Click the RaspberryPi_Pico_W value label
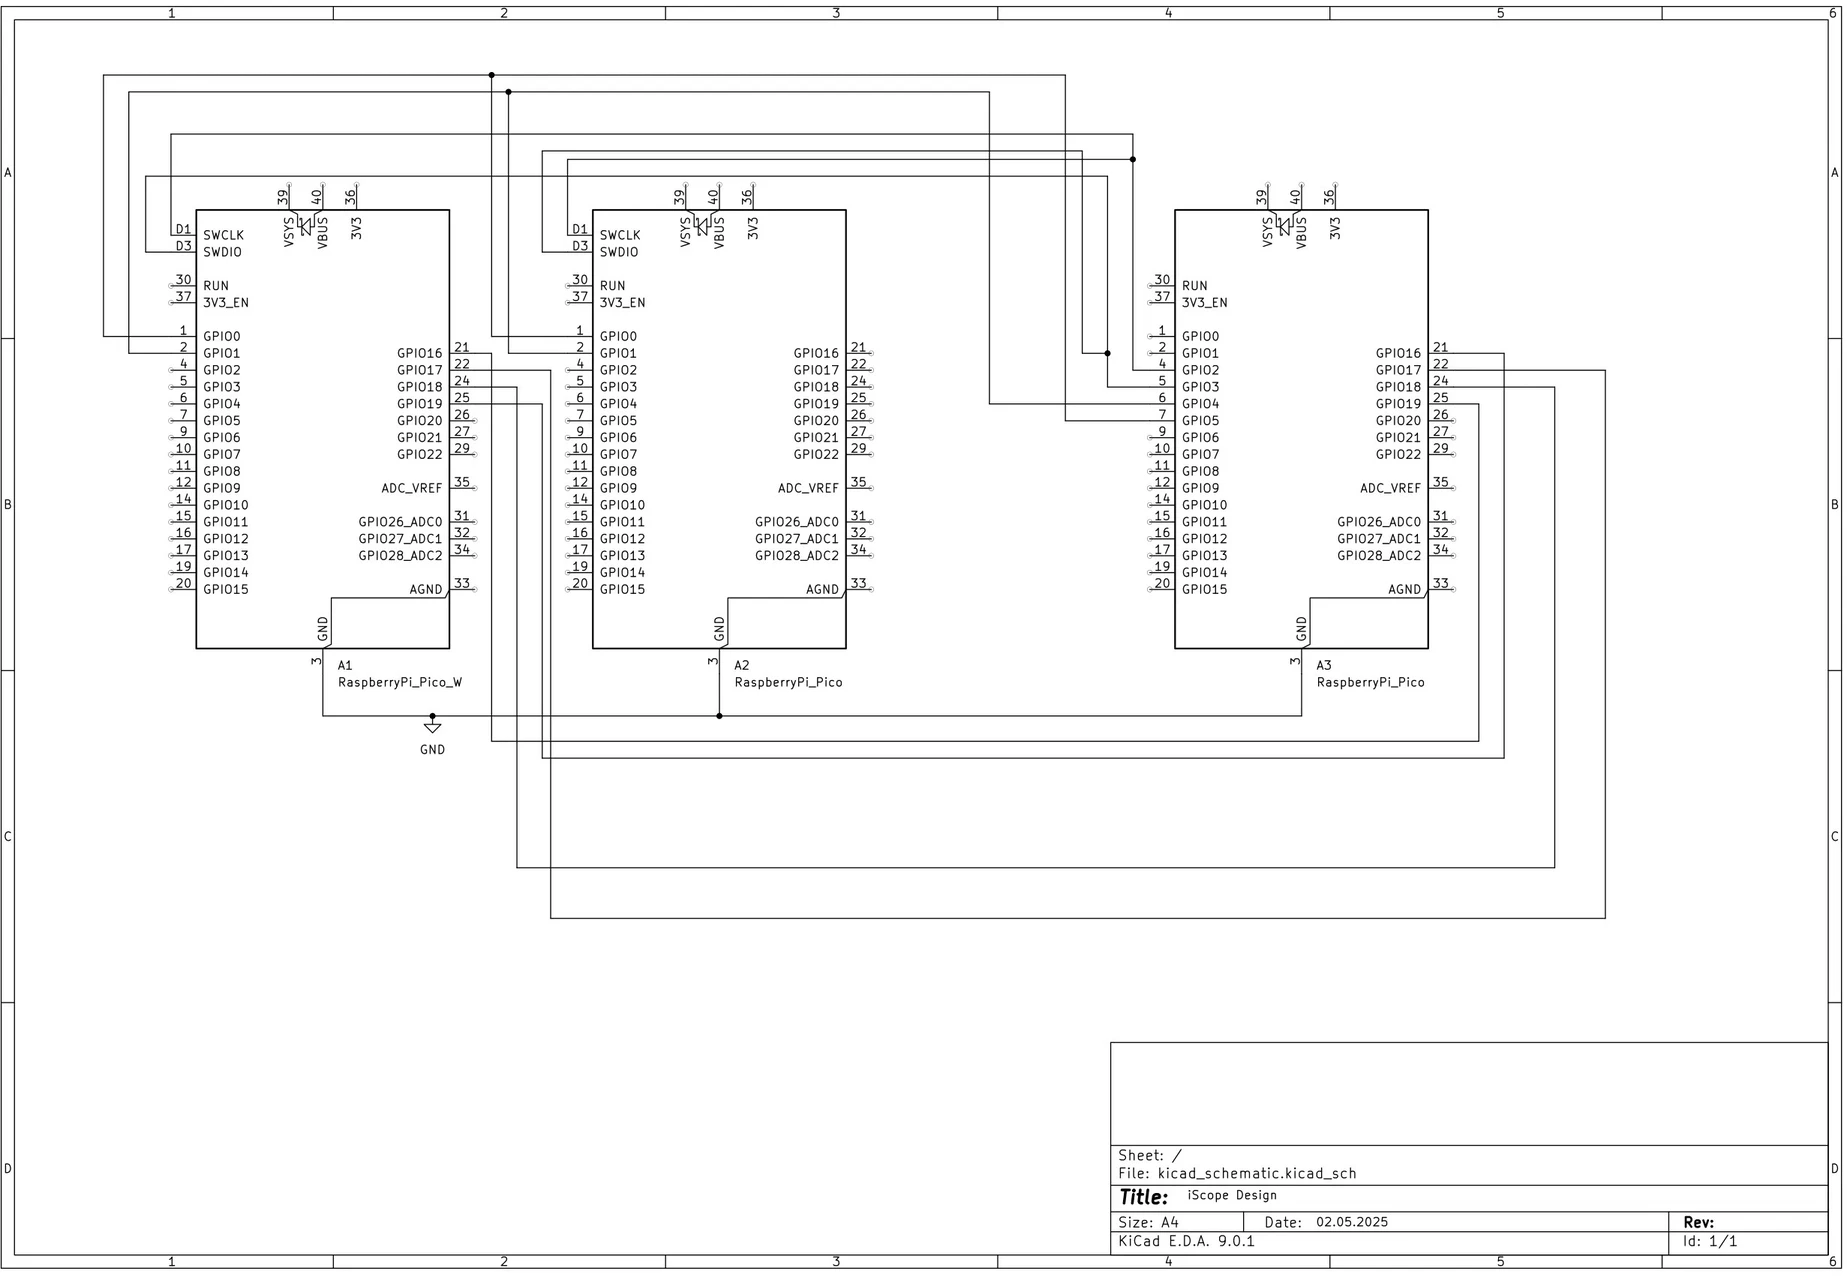 pyautogui.click(x=400, y=683)
